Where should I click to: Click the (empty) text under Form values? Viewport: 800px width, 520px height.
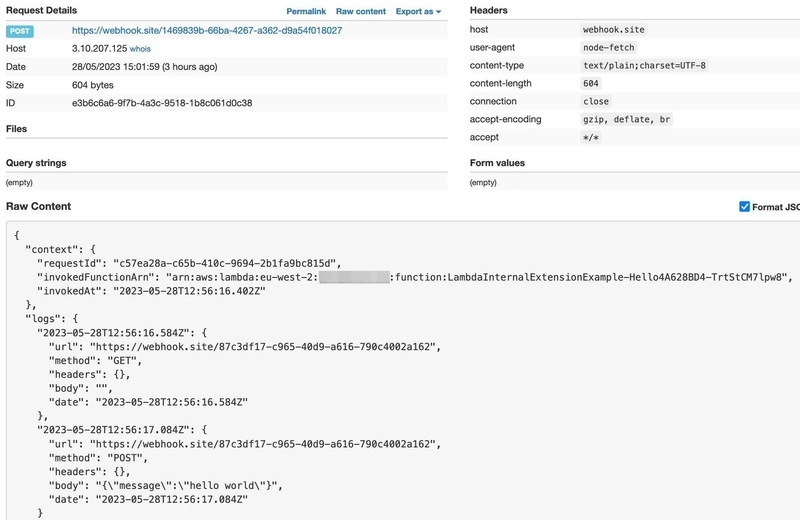[483, 183]
